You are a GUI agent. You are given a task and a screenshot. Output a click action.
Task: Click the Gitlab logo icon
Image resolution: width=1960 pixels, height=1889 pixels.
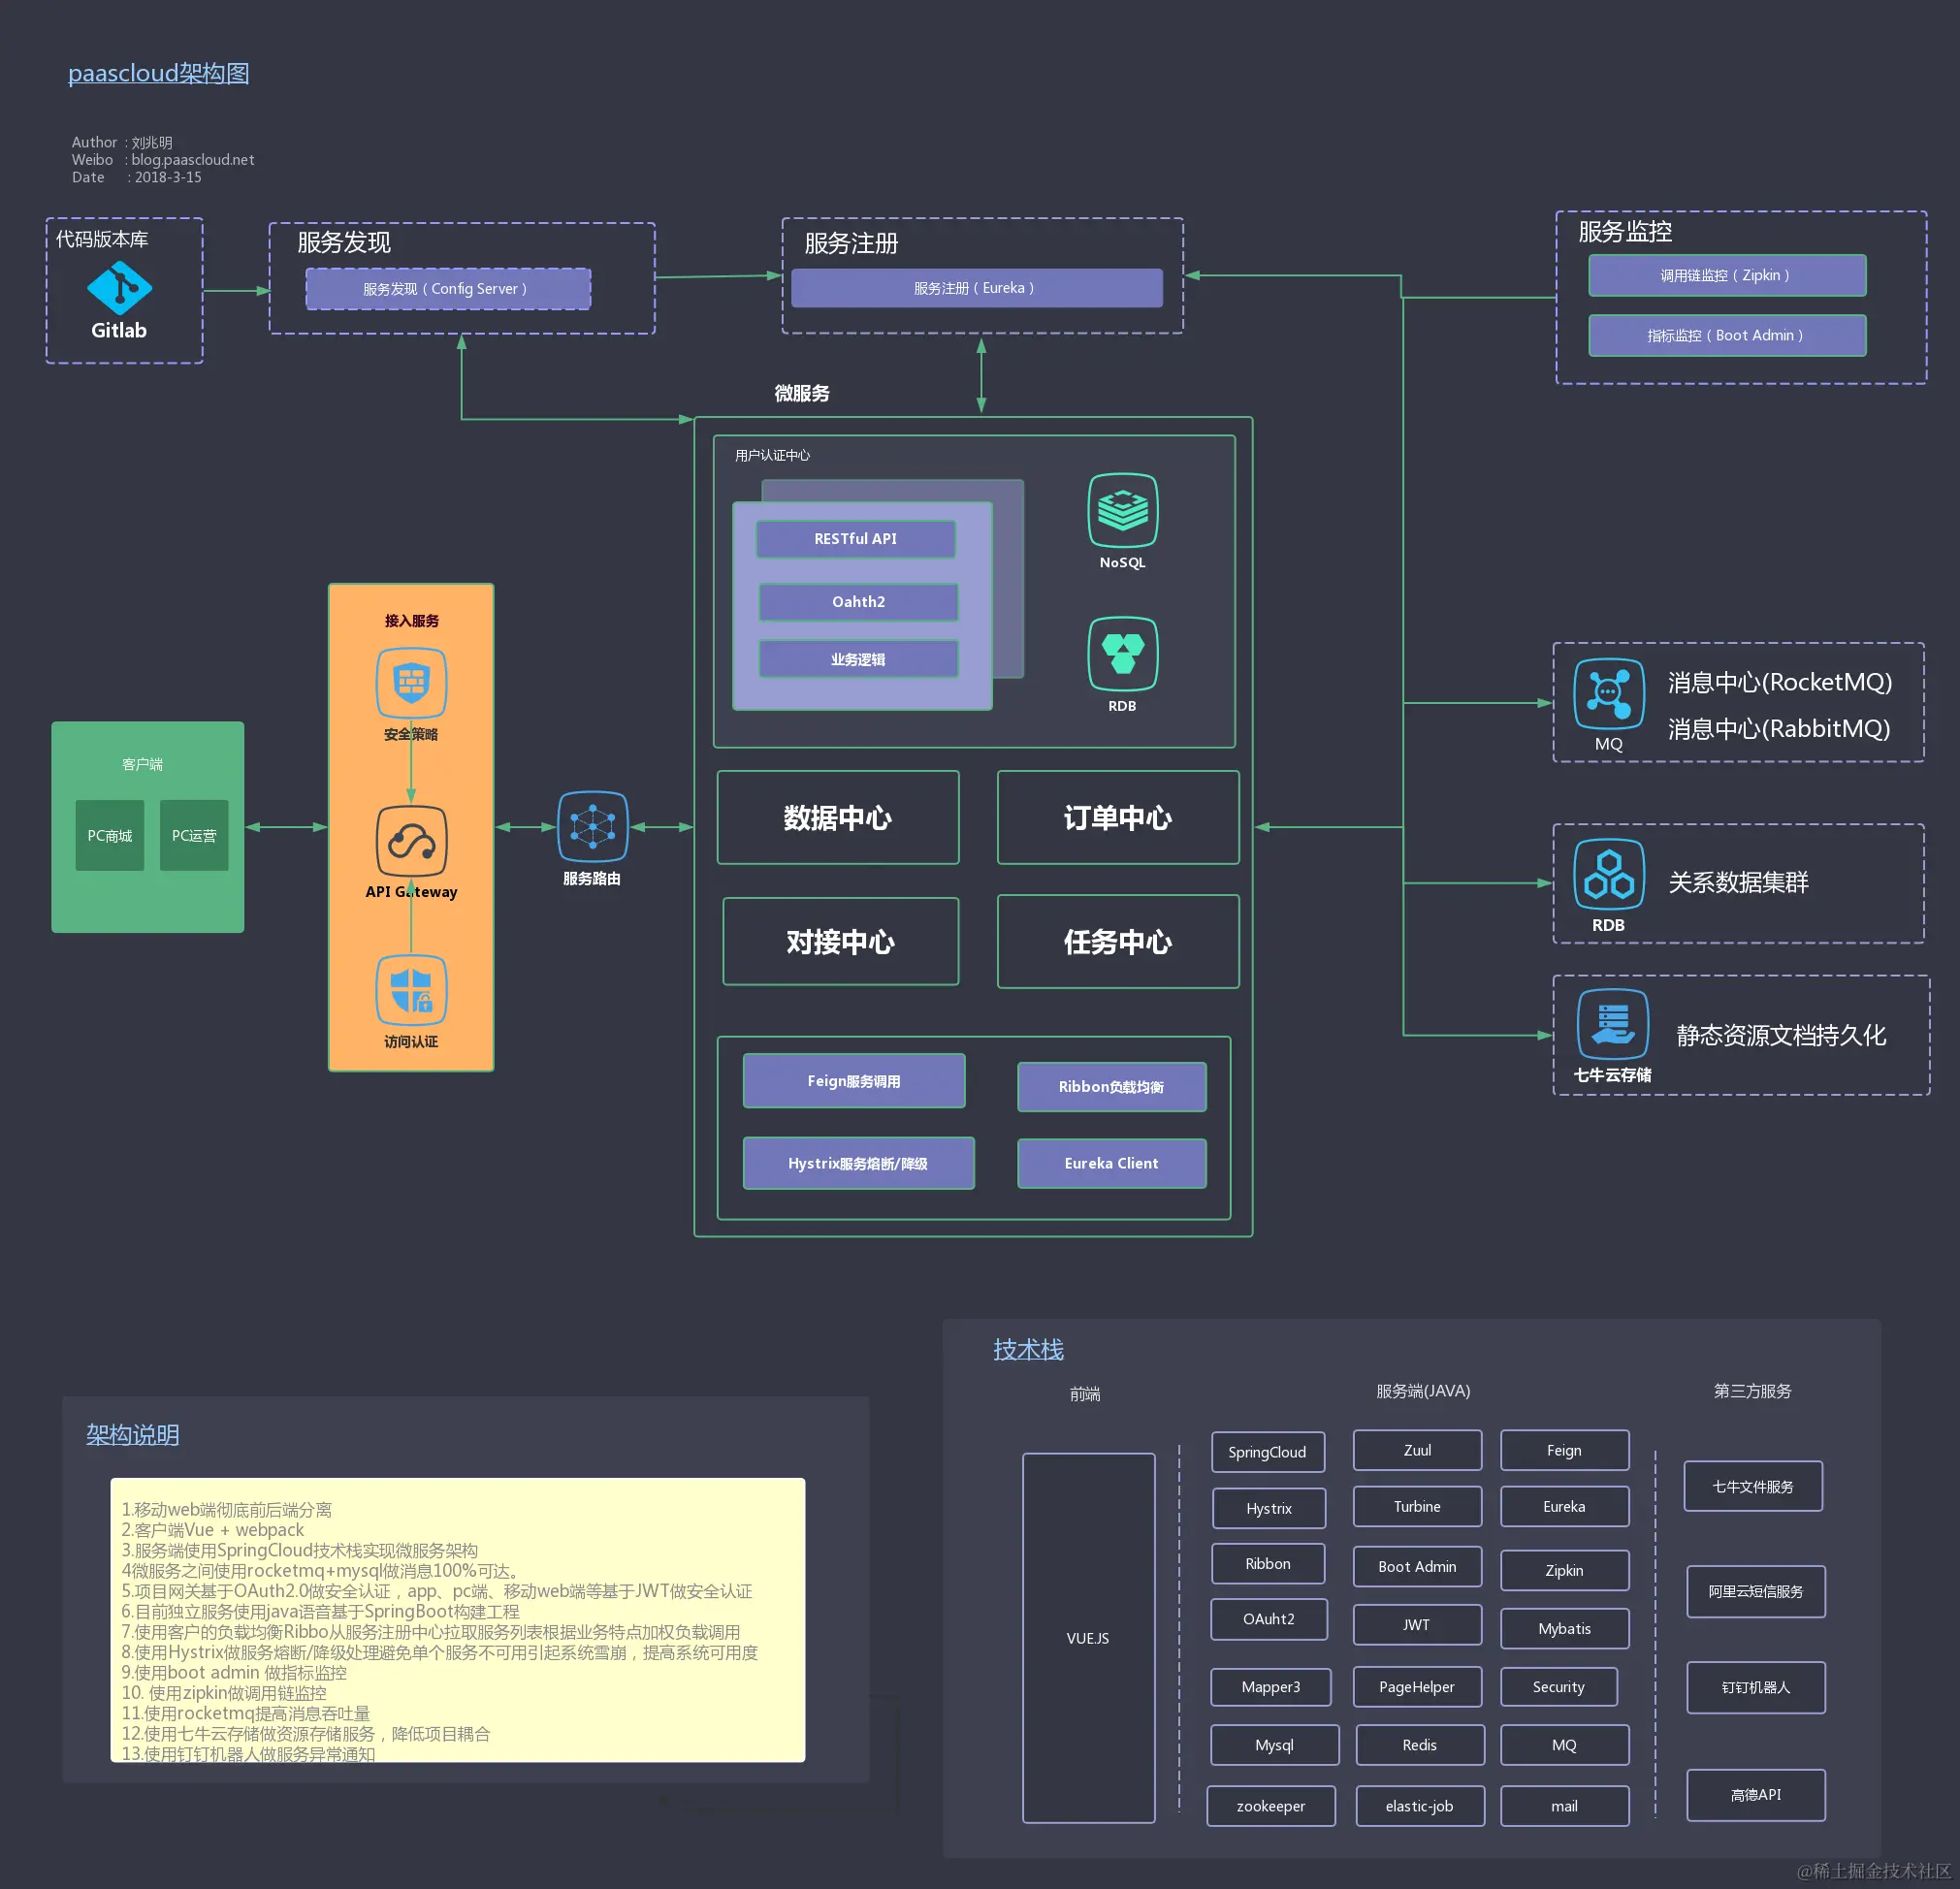119,288
